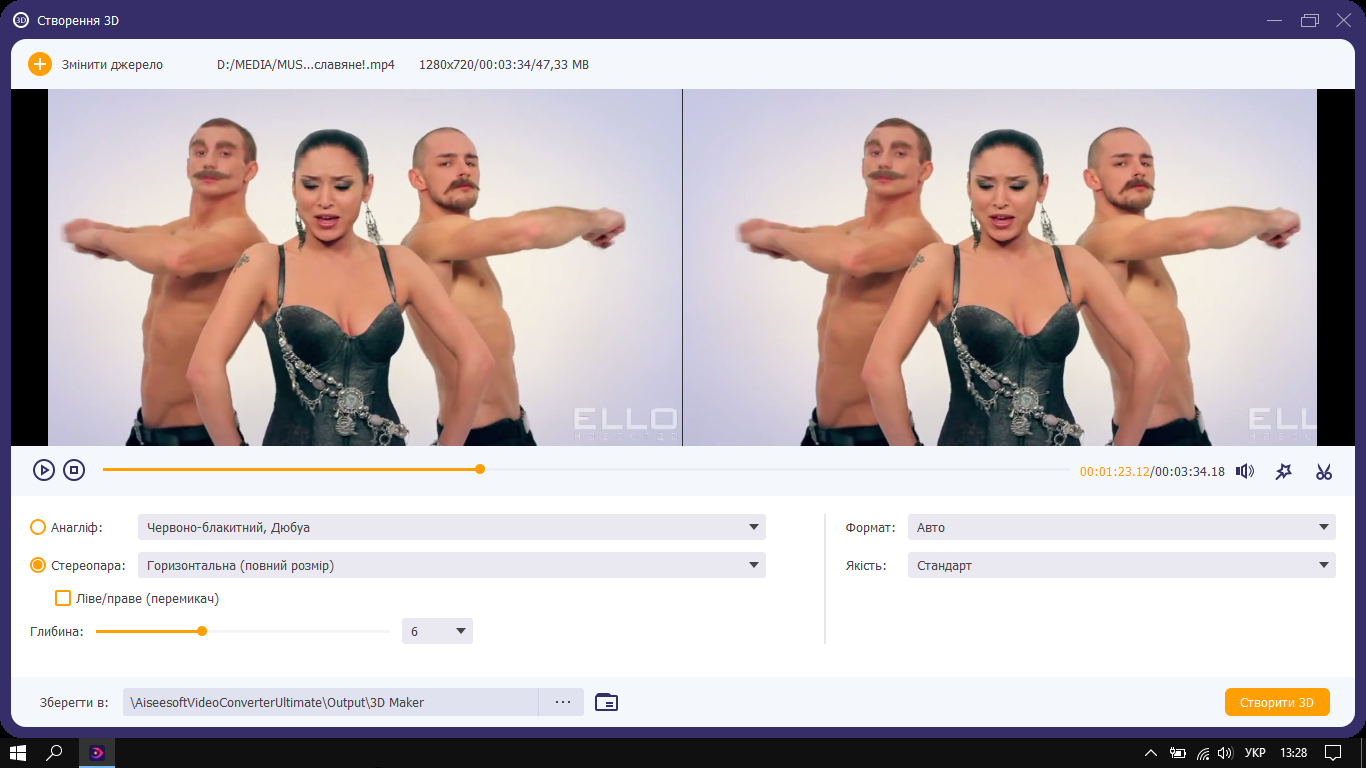Image resolution: width=1366 pixels, height=768 pixels.
Task: Click the source path D:/MEDIA/MUS...славяне!.mp4
Action: pyautogui.click(x=306, y=65)
